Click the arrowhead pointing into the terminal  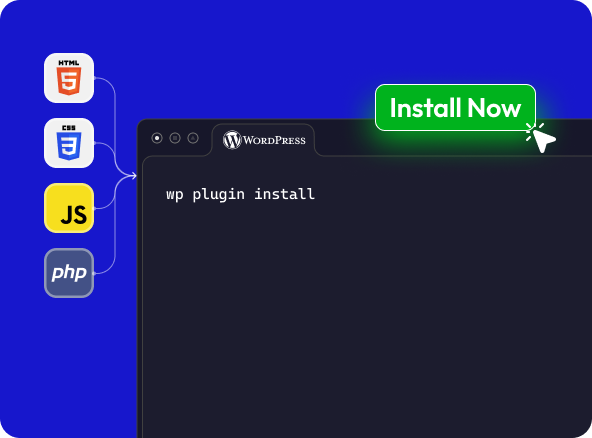click(133, 176)
